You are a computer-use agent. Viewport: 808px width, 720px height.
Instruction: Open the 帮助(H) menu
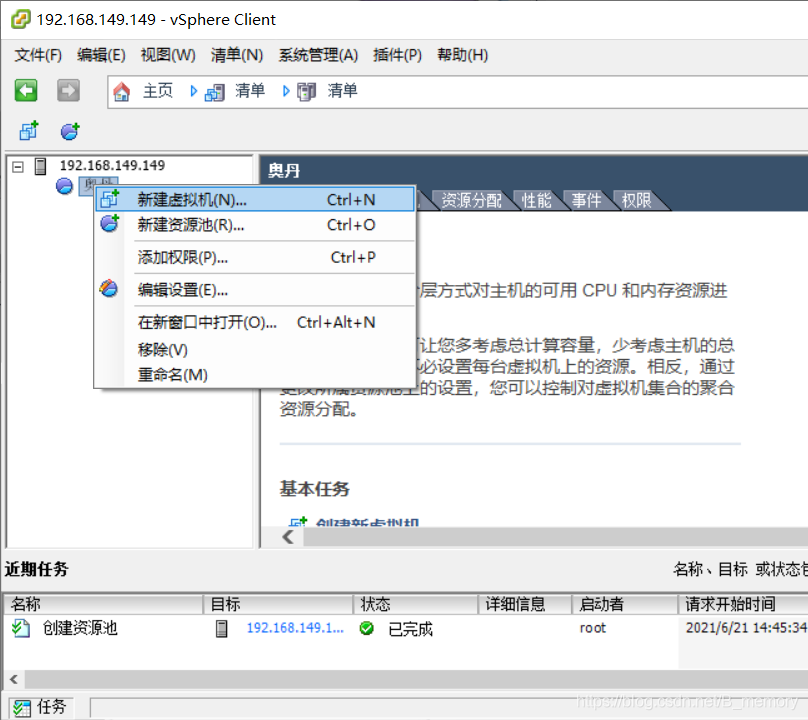[463, 55]
